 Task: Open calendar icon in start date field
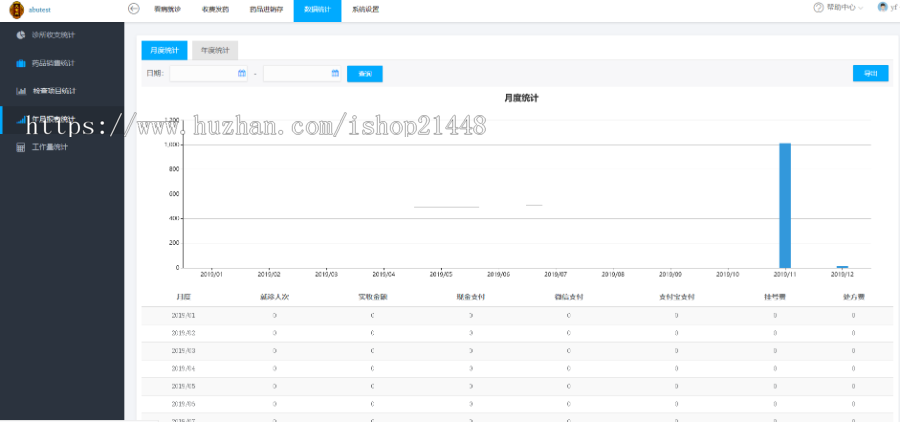242,73
